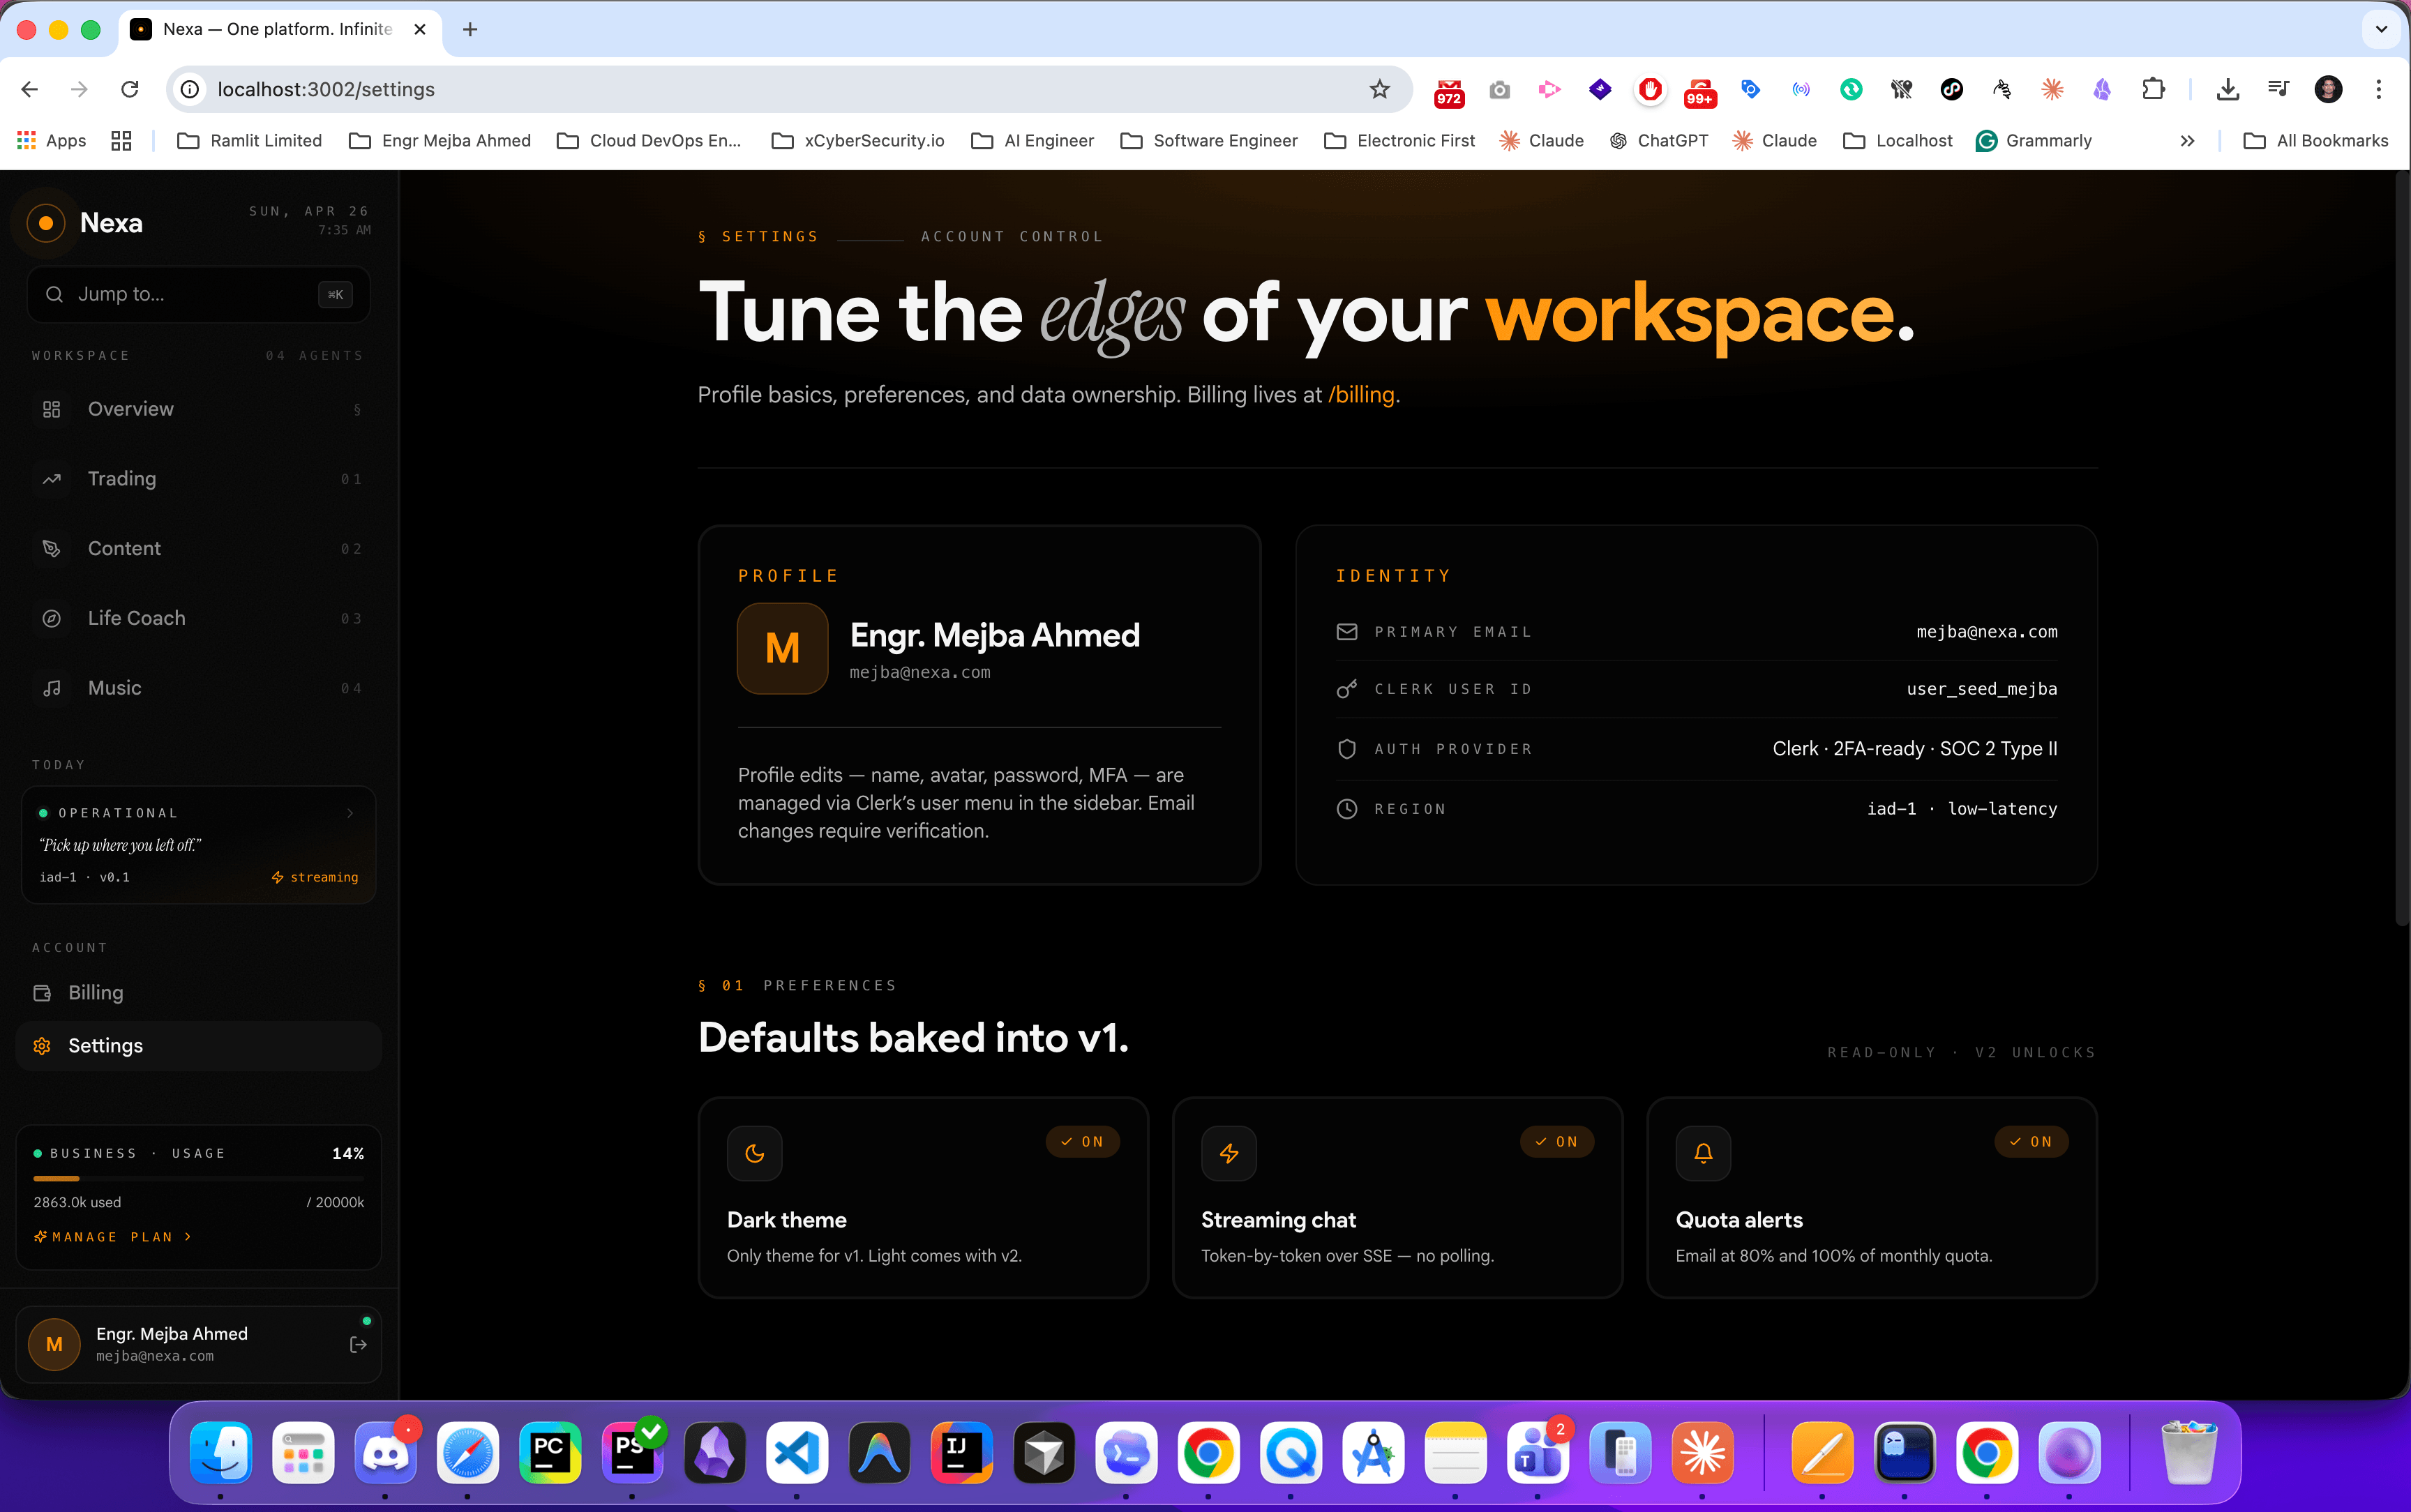Open the Apps shortcut in bookmarks bar
Image resolution: width=2411 pixels, height=1512 pixels.
52,141
